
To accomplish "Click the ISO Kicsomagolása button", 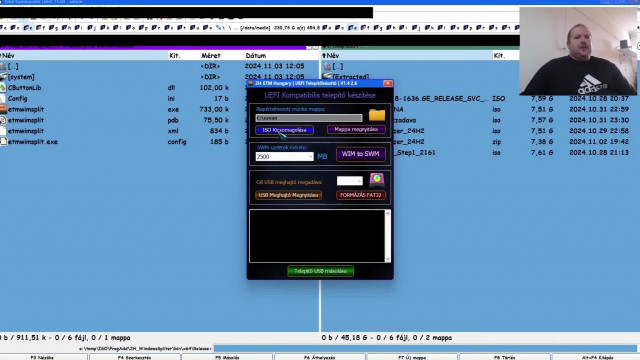I will tap(284, 130).
